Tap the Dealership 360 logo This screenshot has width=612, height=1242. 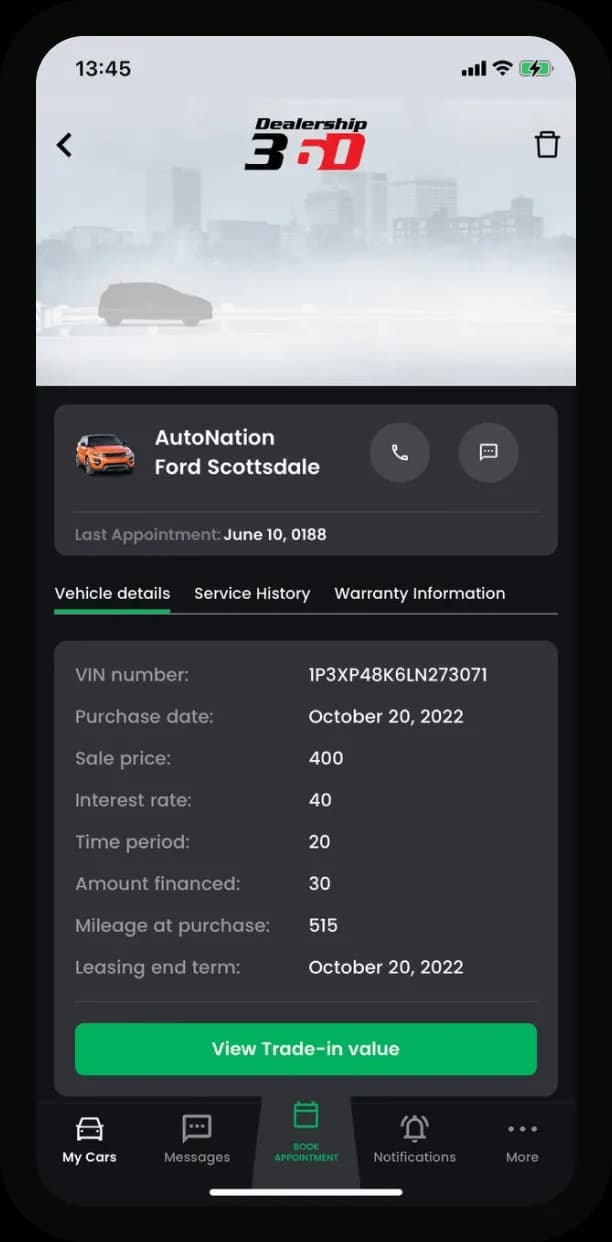point(306,144)
